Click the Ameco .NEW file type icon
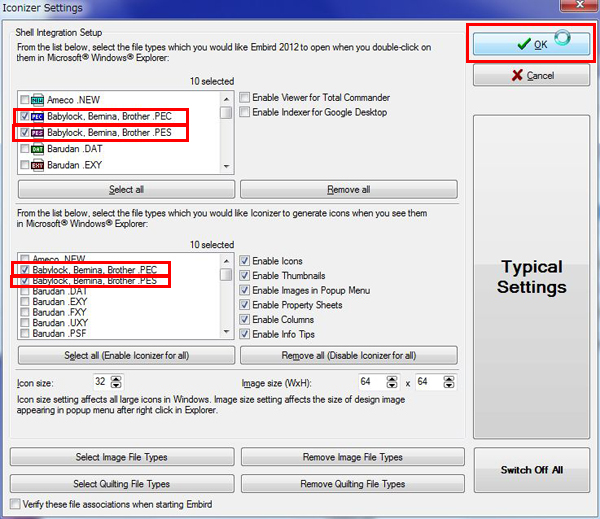Viewport: 600px width, 519px height. (38, 100)
